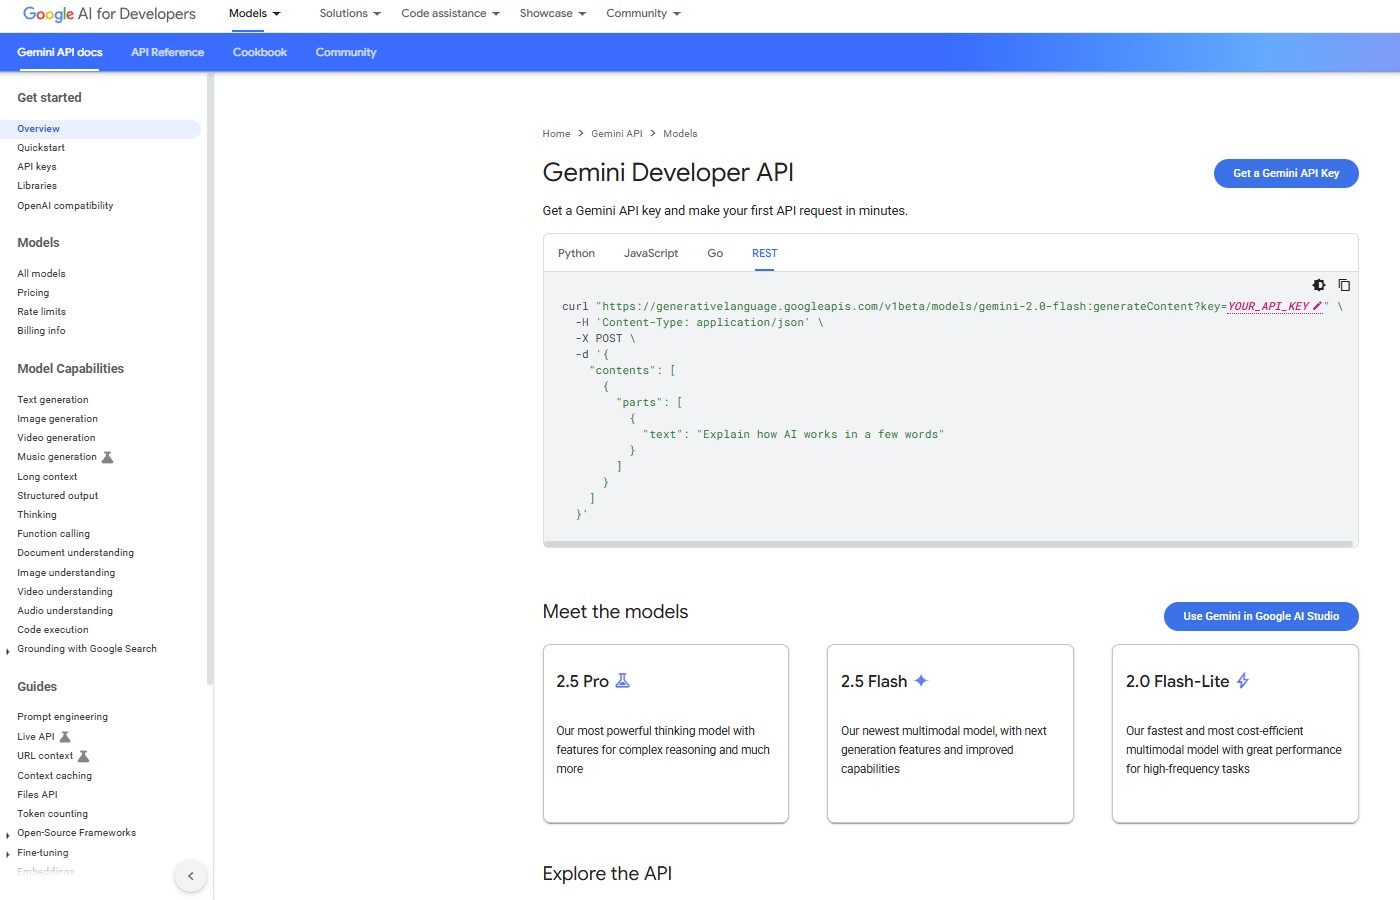
Task: Click the lightning icon on 2.0 Flash-Lite
Action: 1243,681
